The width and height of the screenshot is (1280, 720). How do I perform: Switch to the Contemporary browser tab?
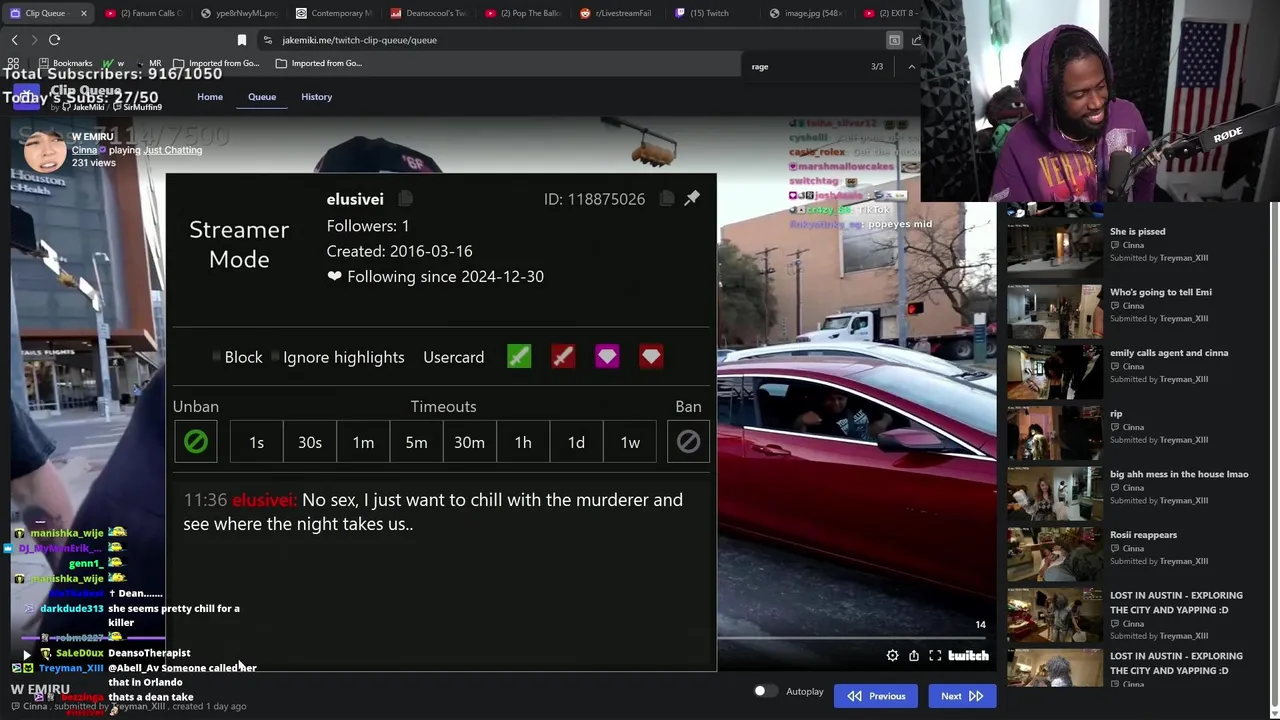(333, 13)
